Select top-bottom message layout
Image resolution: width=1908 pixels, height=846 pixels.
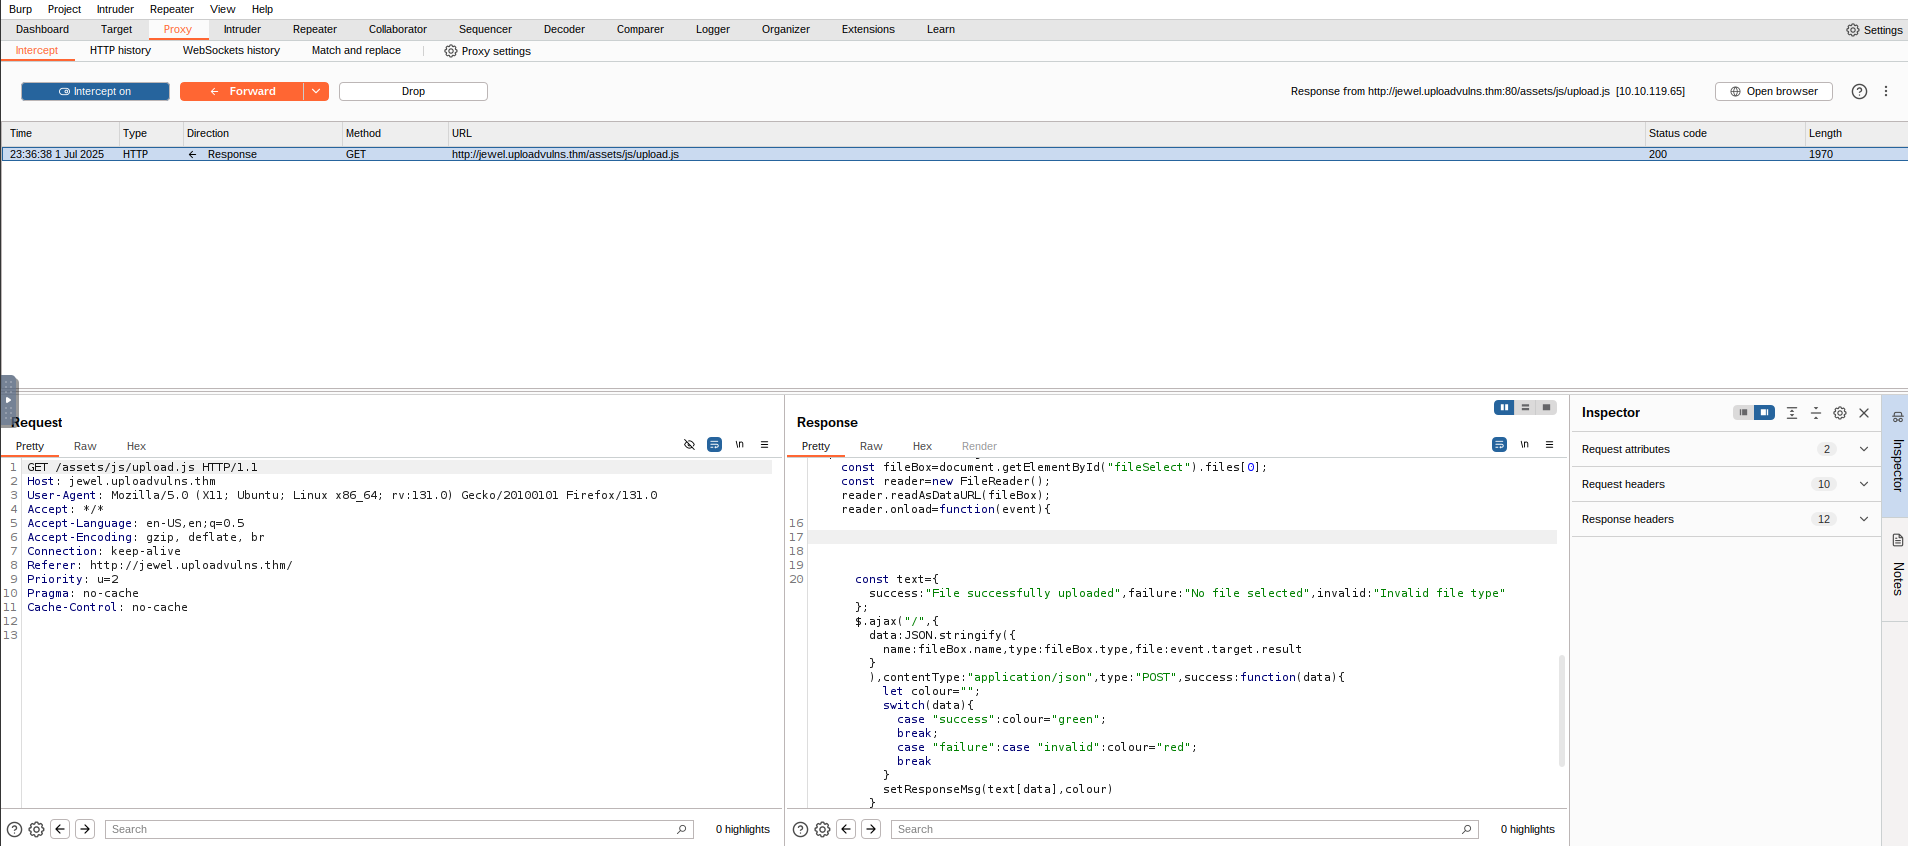tap(1525, 407)
